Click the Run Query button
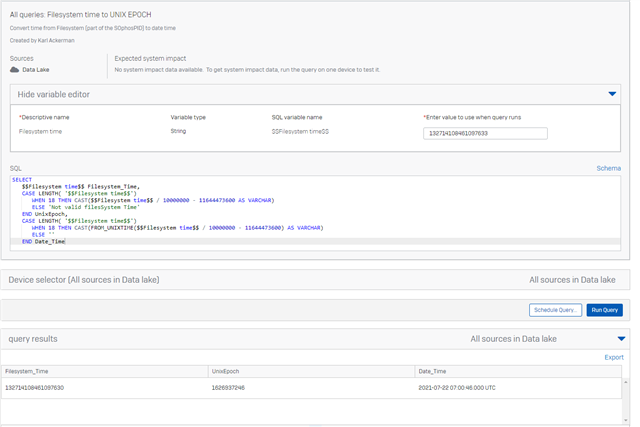Viewport: 640px width, 427px height. point(604,310)
